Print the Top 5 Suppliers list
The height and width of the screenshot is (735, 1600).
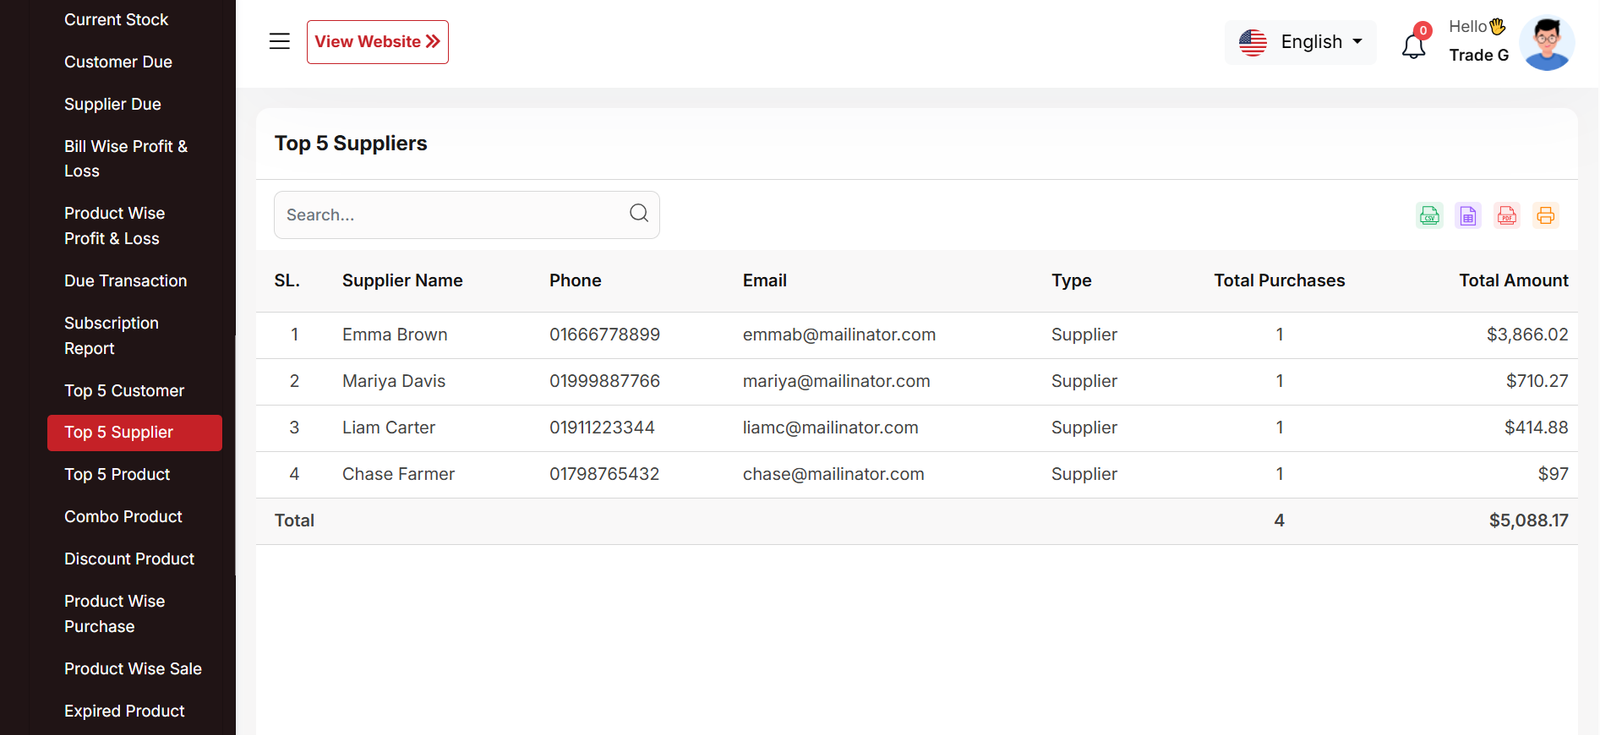(1545, 215)
